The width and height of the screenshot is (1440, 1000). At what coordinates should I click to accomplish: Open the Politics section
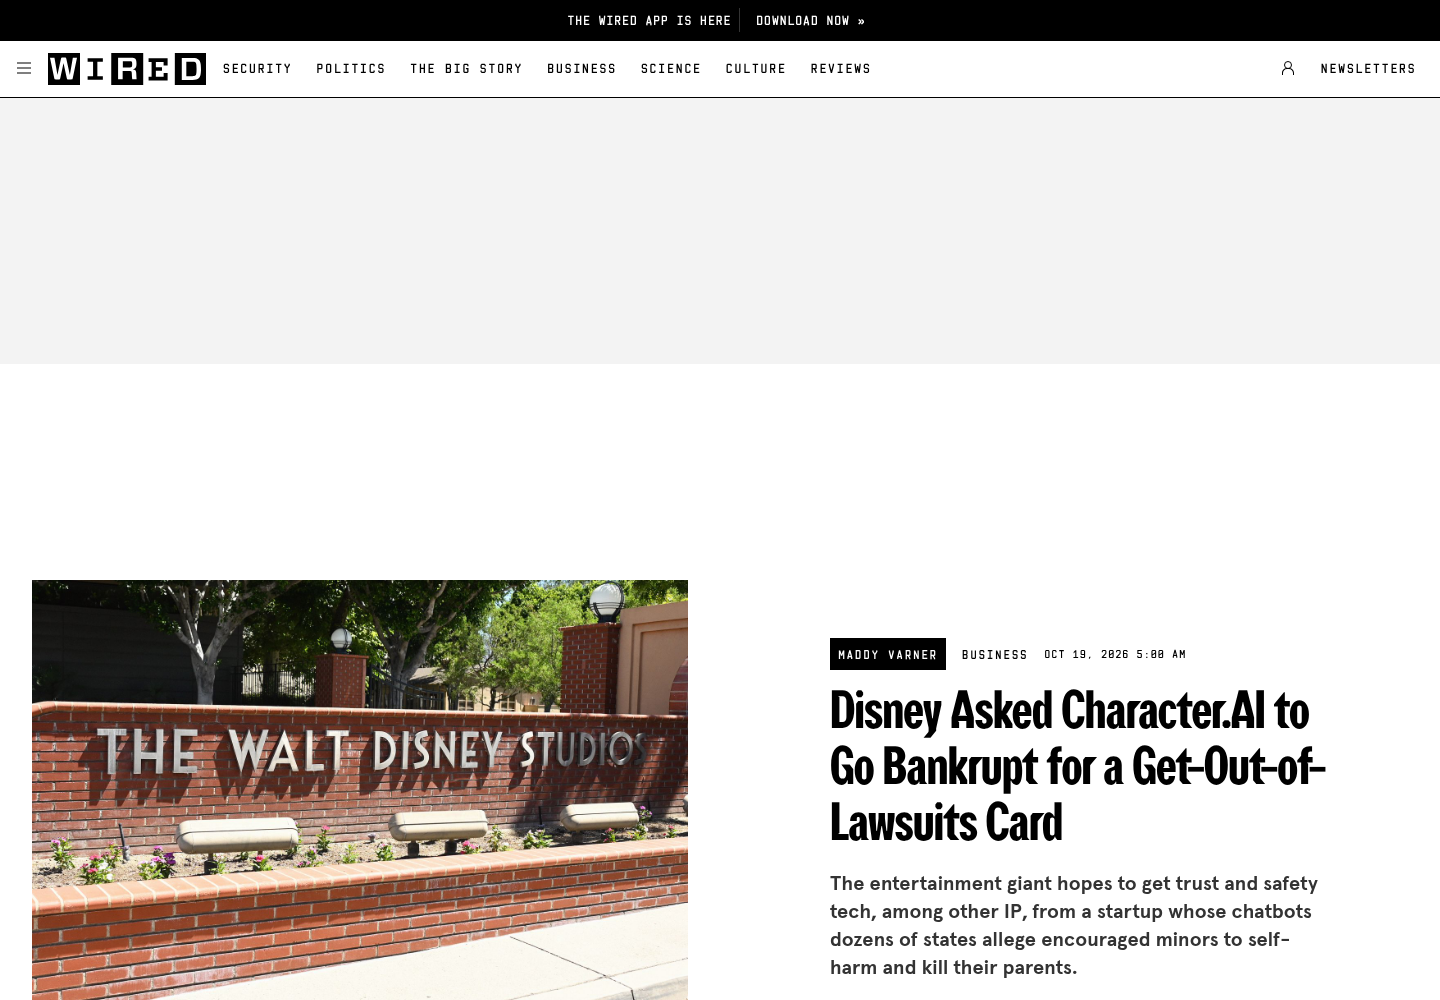pos(351,69)
